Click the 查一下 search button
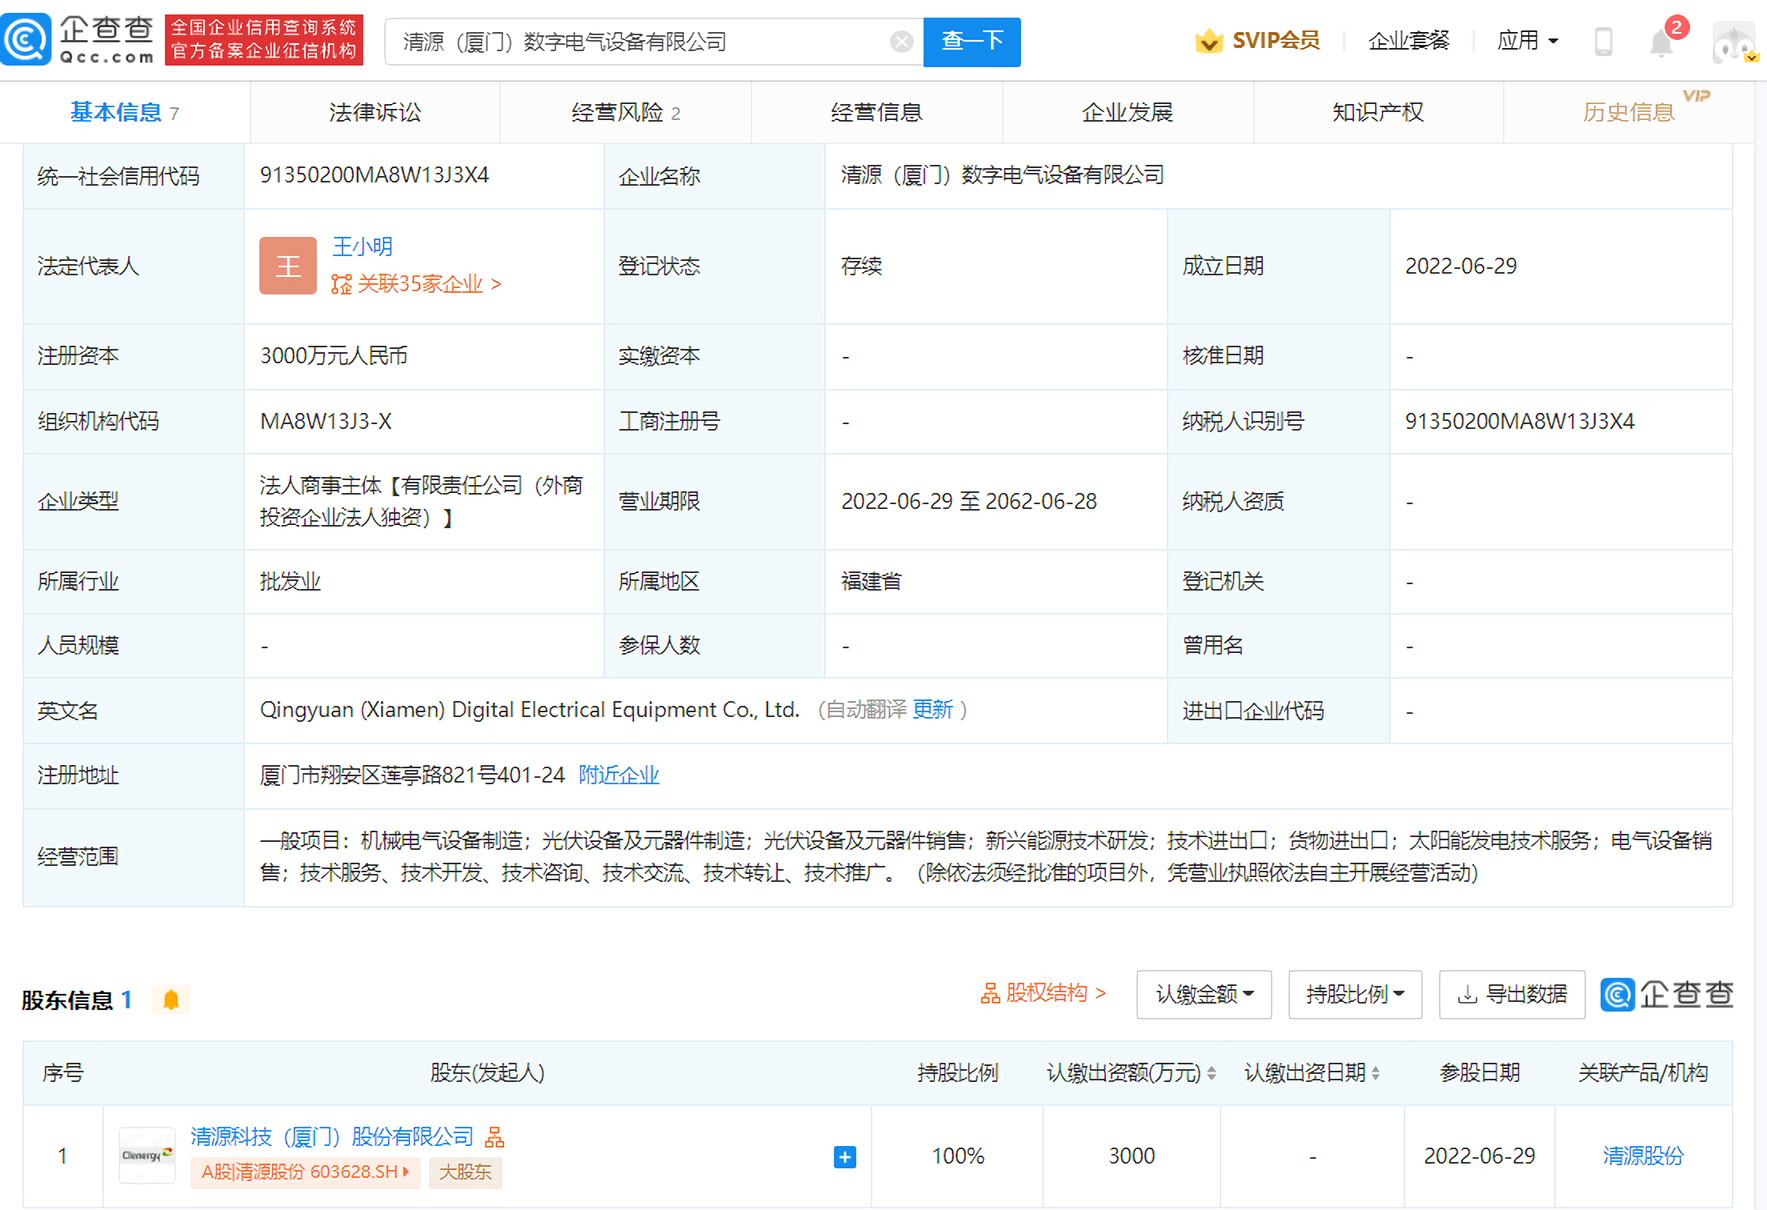 click(970, 41)
